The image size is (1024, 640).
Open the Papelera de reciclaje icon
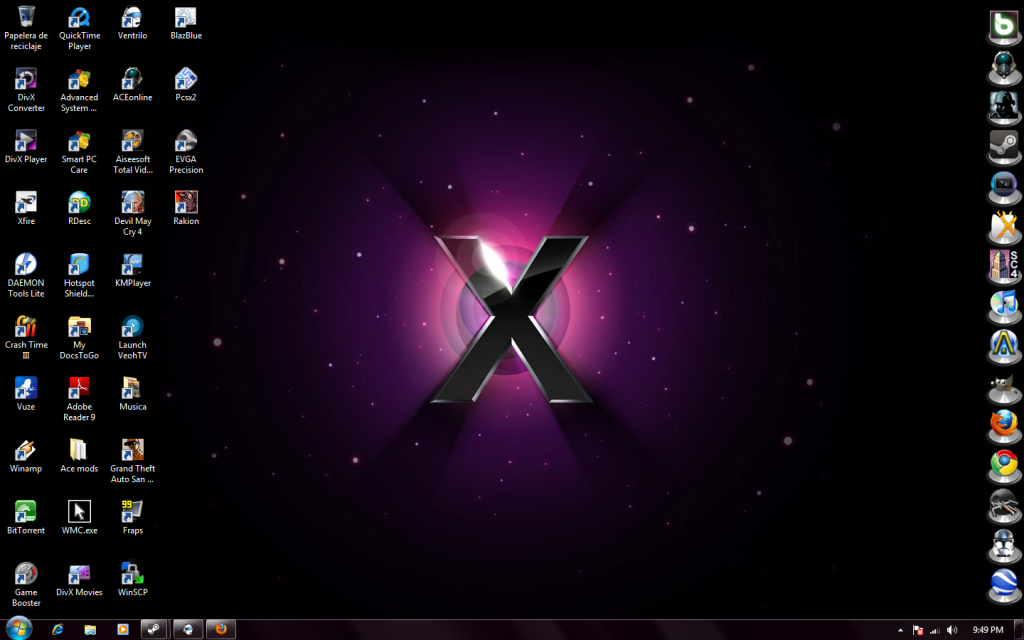26,27
